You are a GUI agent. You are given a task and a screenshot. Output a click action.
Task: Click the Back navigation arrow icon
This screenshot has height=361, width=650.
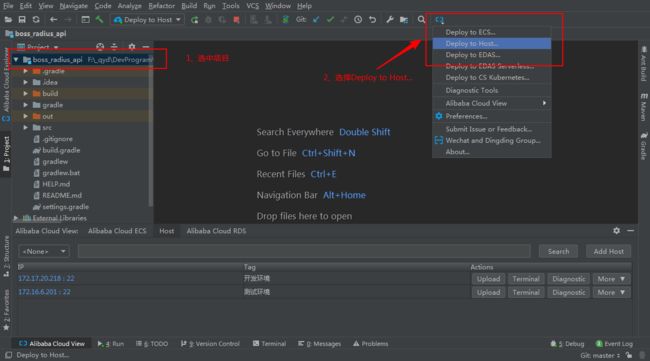53,19
